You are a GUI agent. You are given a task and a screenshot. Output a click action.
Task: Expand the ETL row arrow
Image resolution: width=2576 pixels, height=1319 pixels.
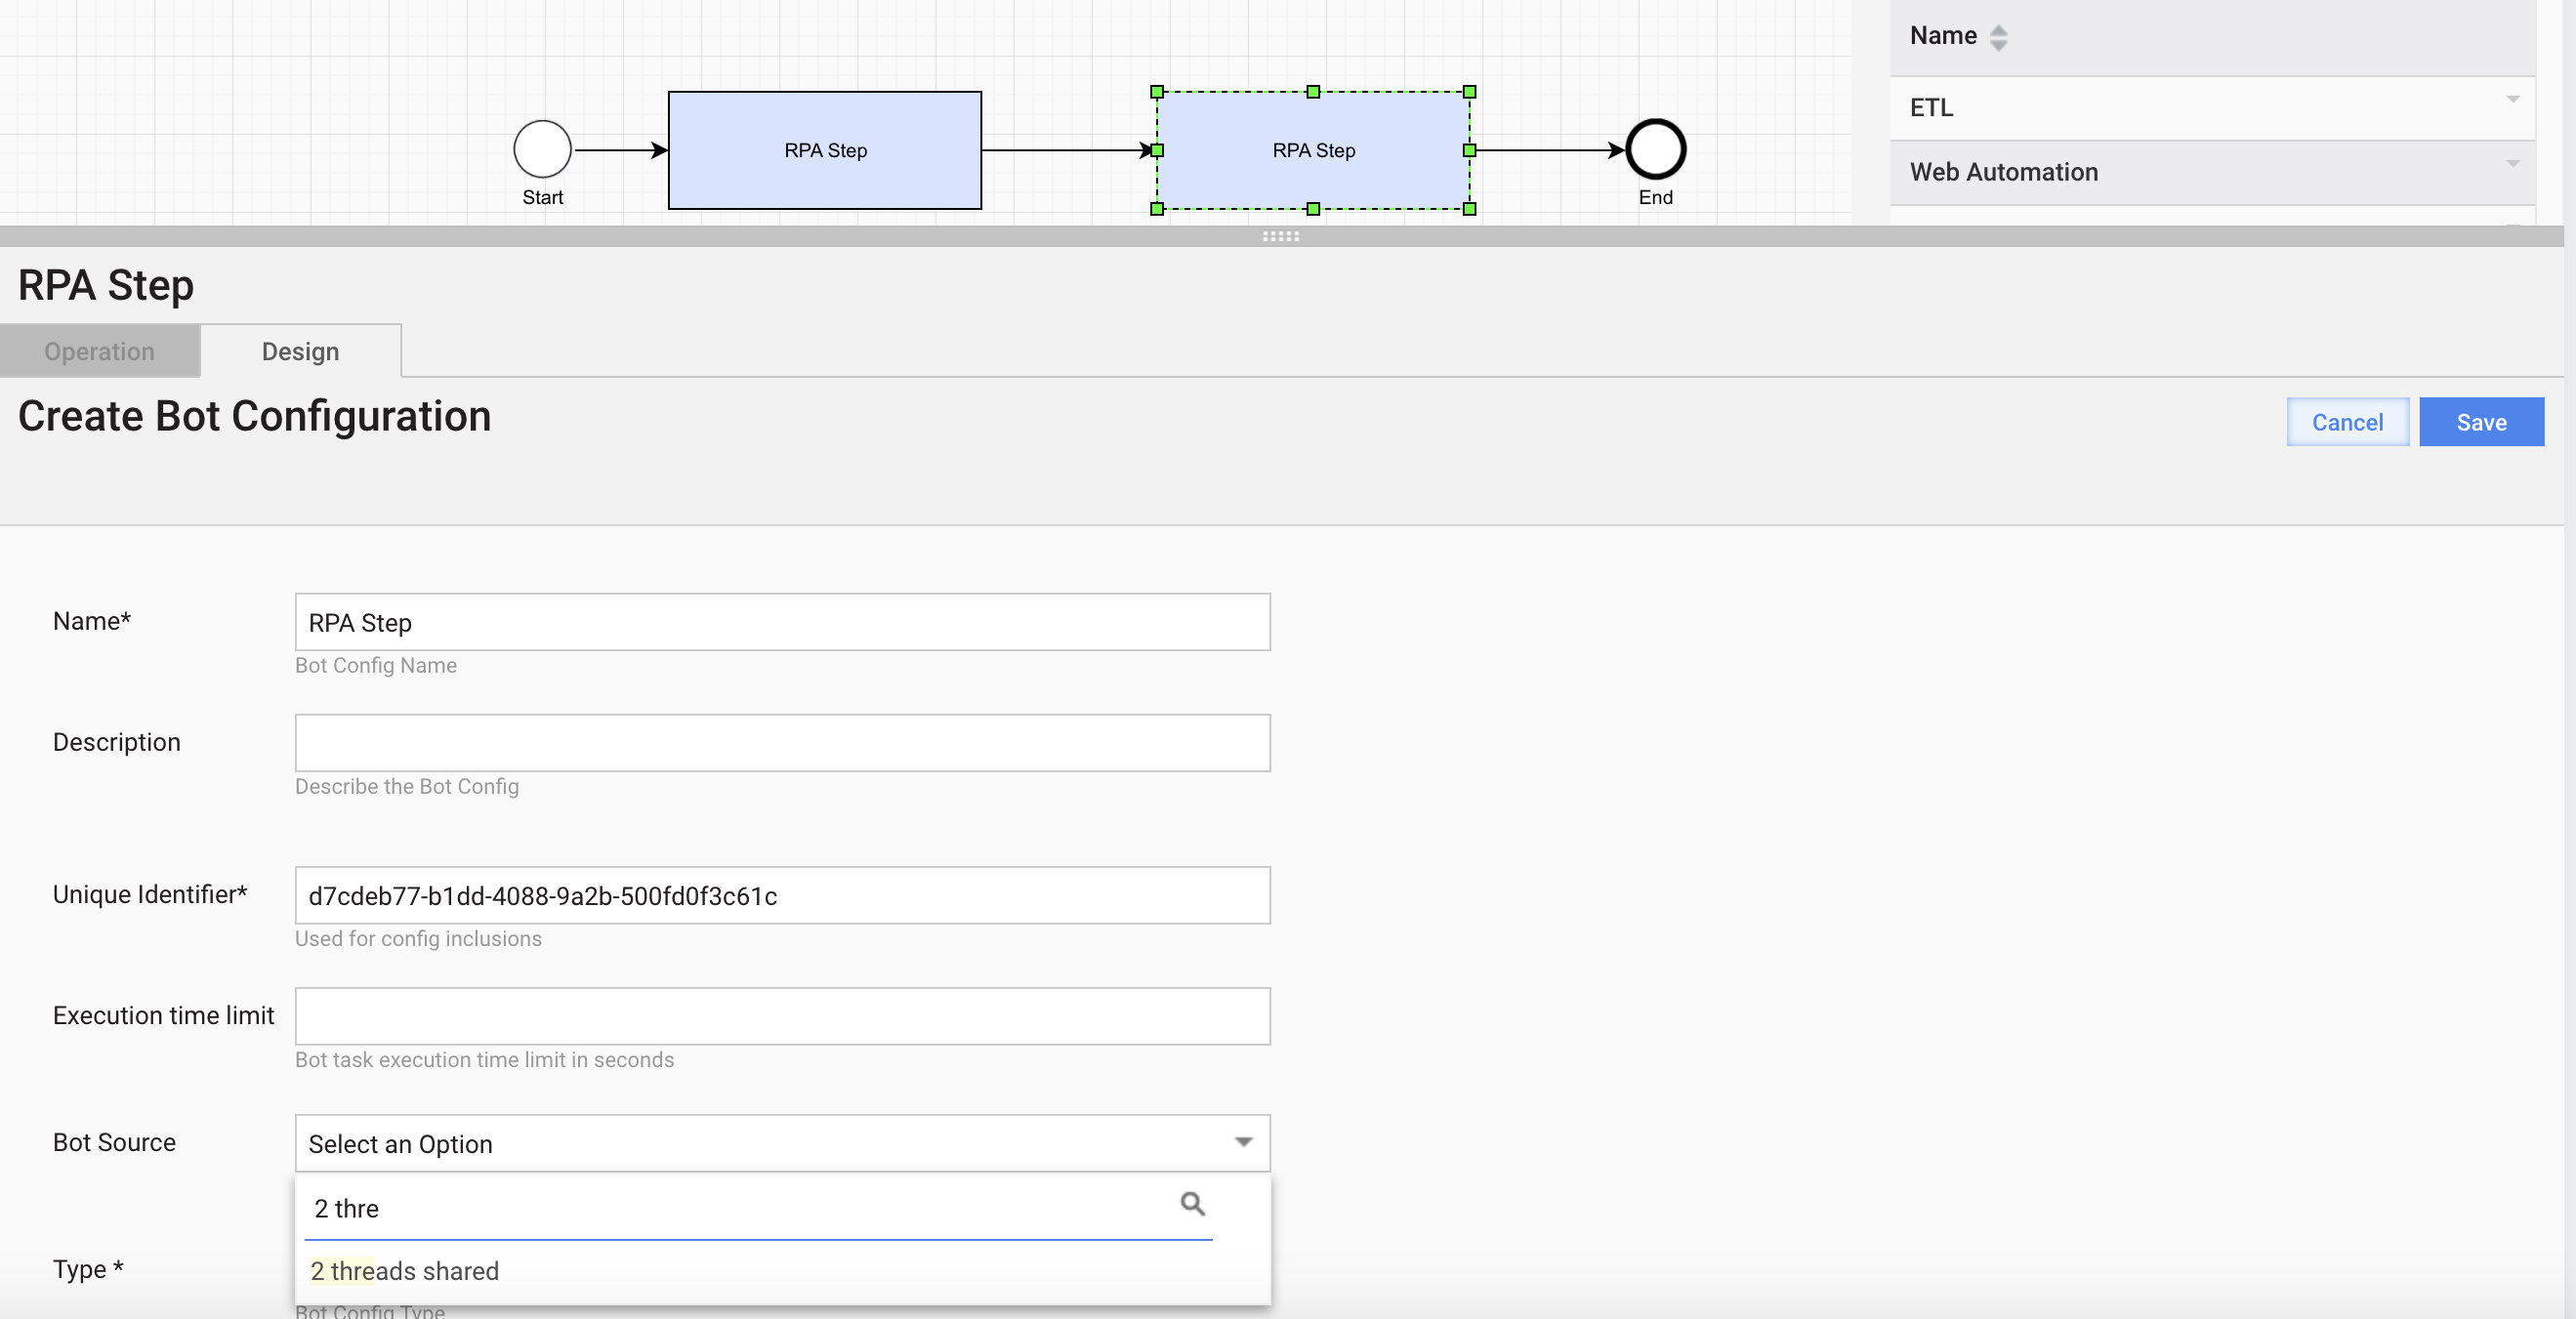2513,99
